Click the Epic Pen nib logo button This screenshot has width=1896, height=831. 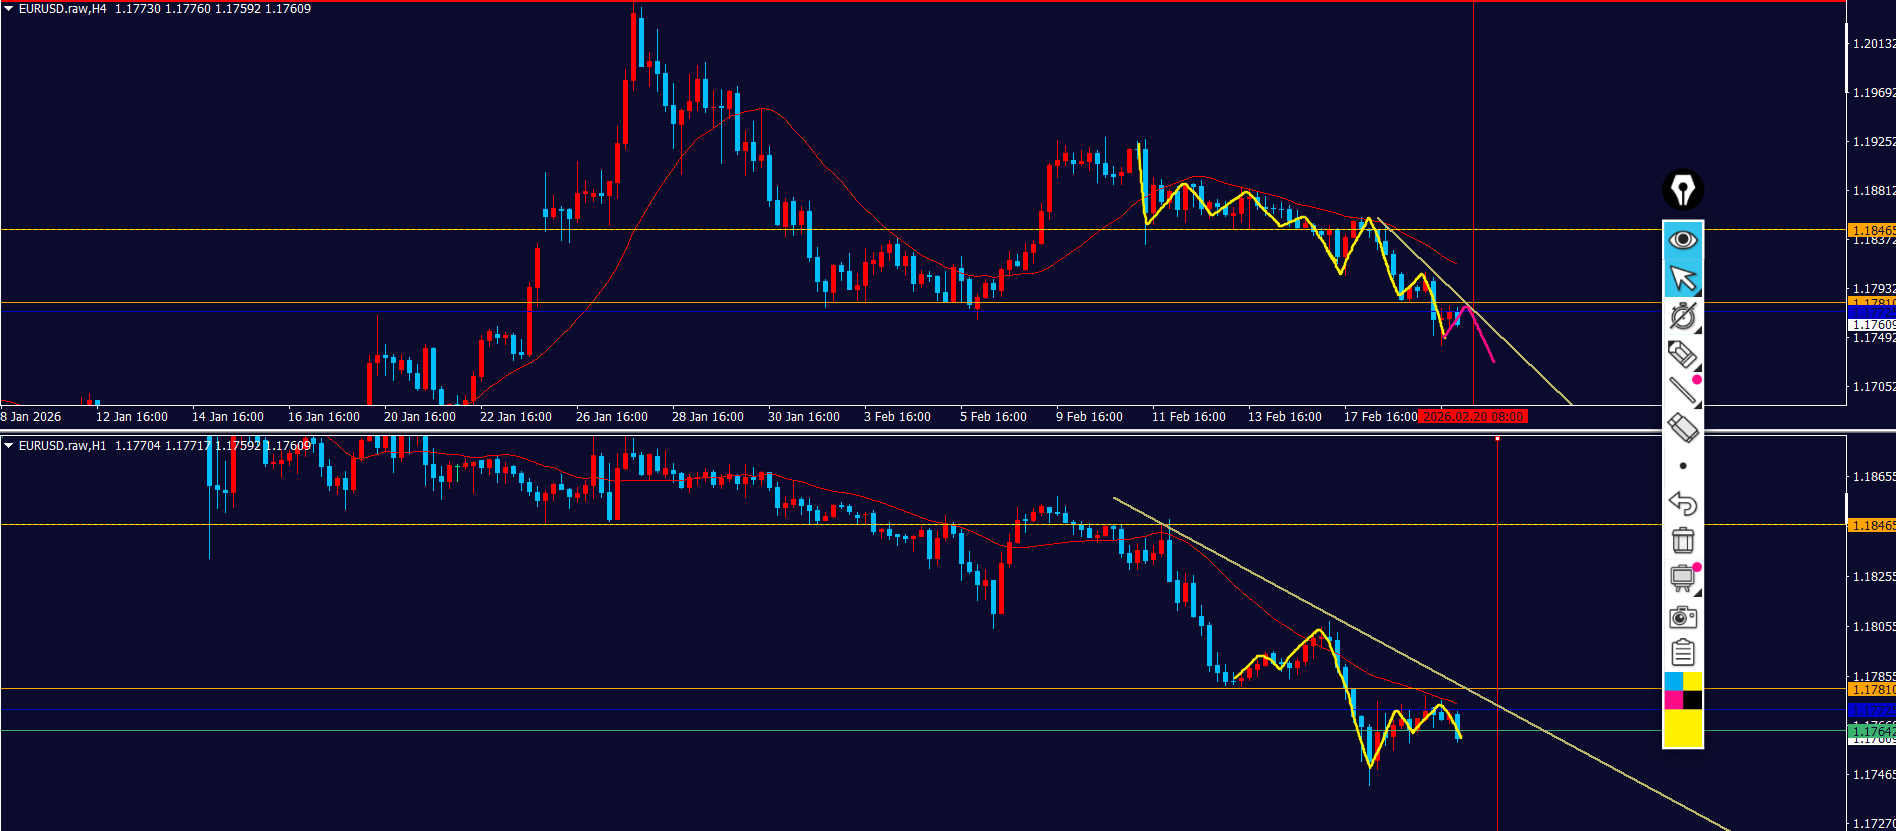click(1682, 190)
